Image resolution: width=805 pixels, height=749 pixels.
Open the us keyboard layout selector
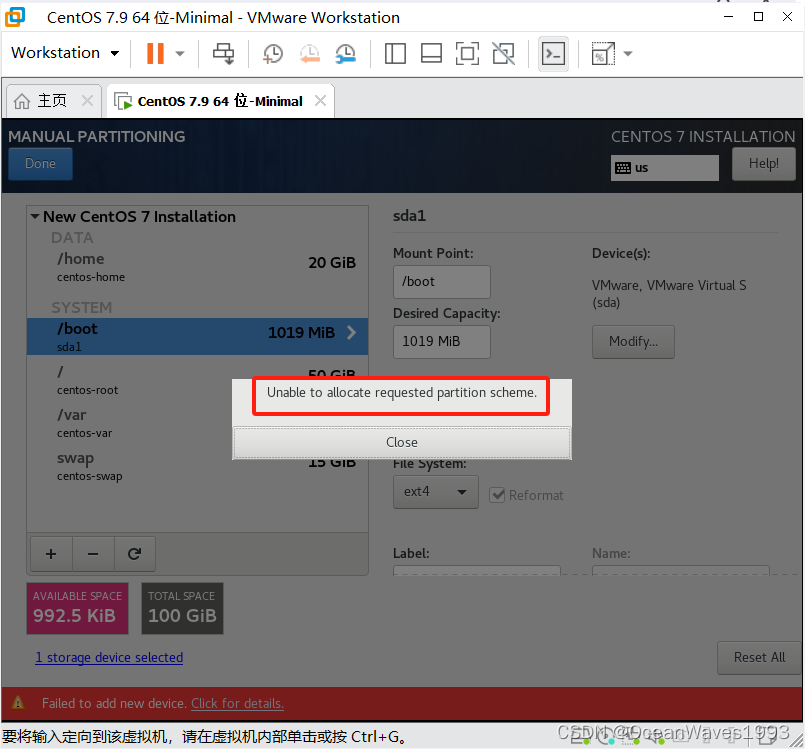point(664,168)
